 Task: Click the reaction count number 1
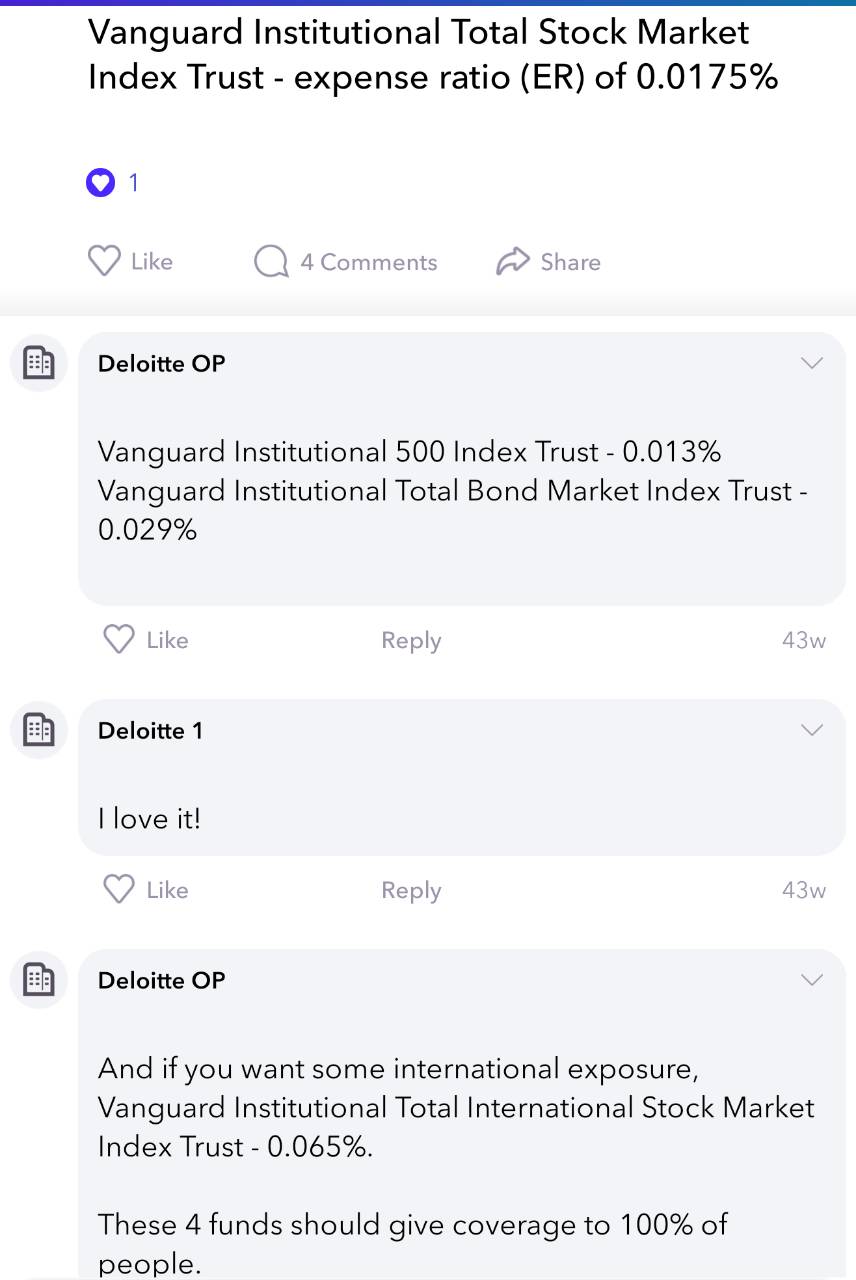[x=133, y=183]
